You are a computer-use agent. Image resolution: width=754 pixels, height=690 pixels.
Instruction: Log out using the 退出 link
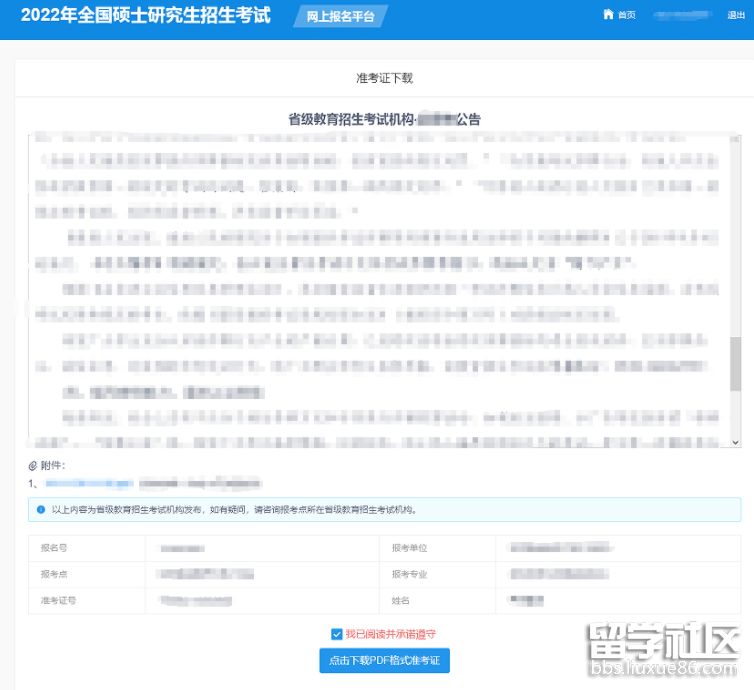pyautogui.click(x=735, y=15)
